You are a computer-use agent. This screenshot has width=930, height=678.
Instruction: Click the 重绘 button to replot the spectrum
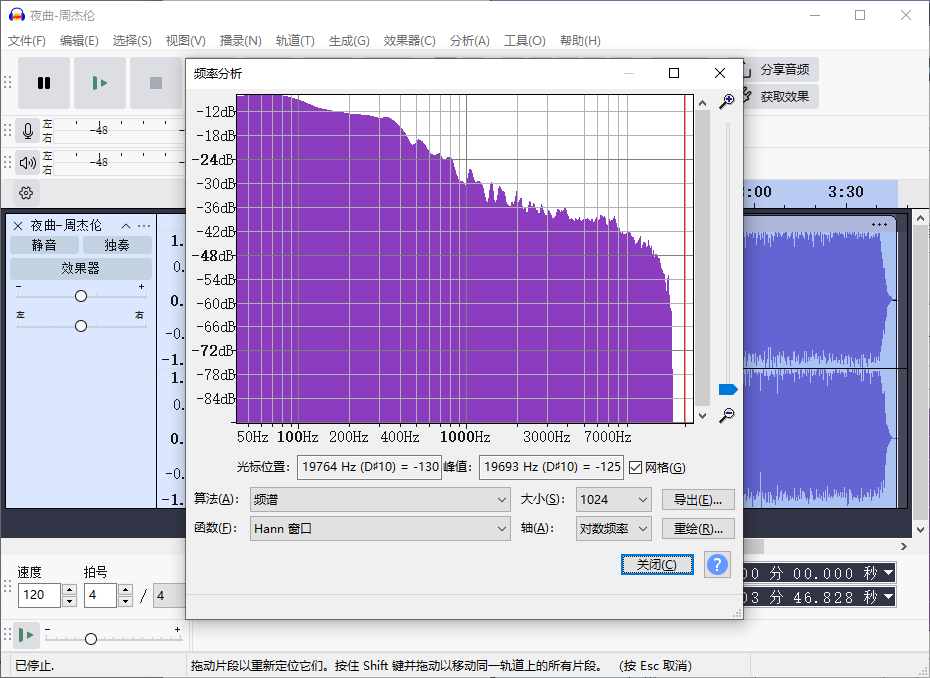click(x=697, y=528)
